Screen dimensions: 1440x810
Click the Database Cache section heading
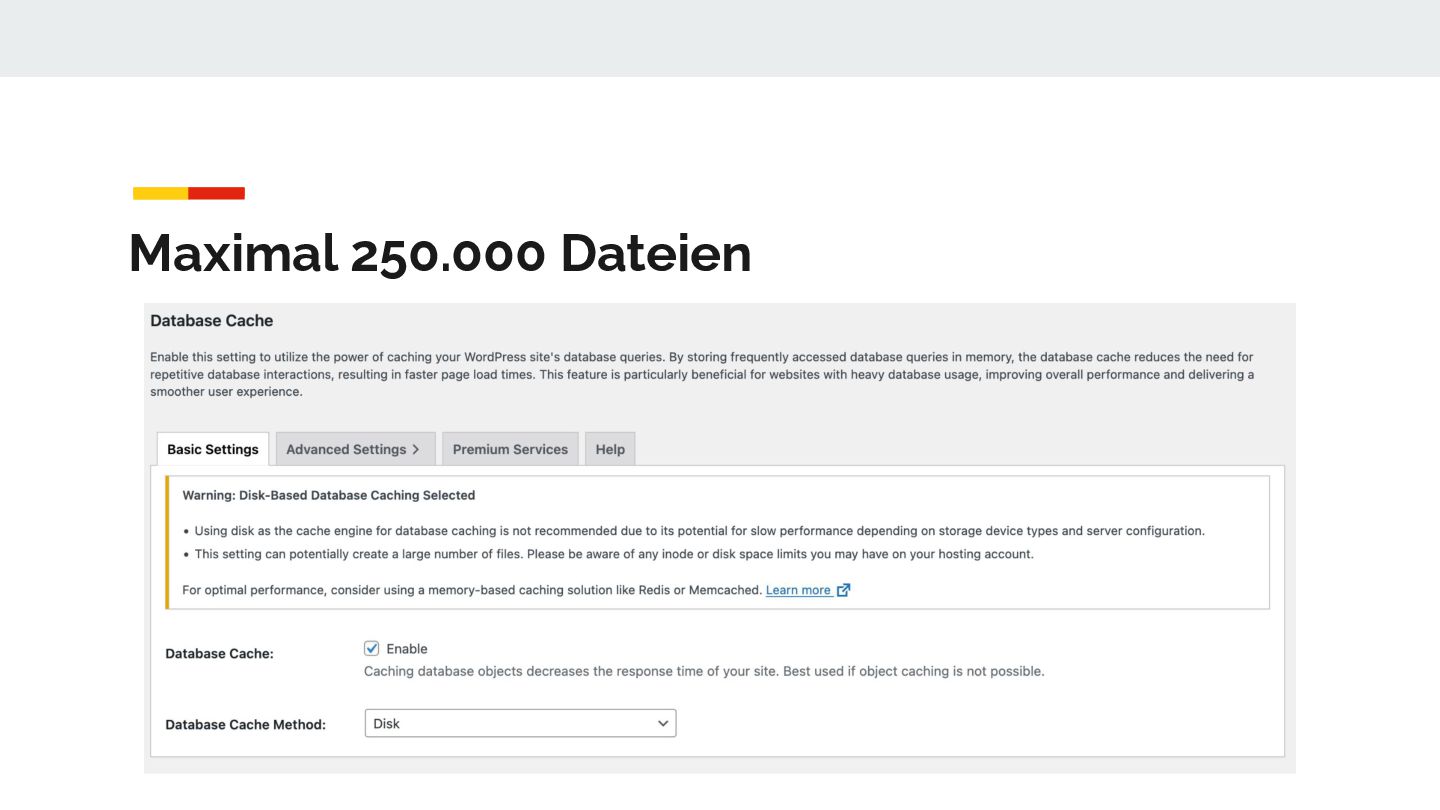(212, 321)
